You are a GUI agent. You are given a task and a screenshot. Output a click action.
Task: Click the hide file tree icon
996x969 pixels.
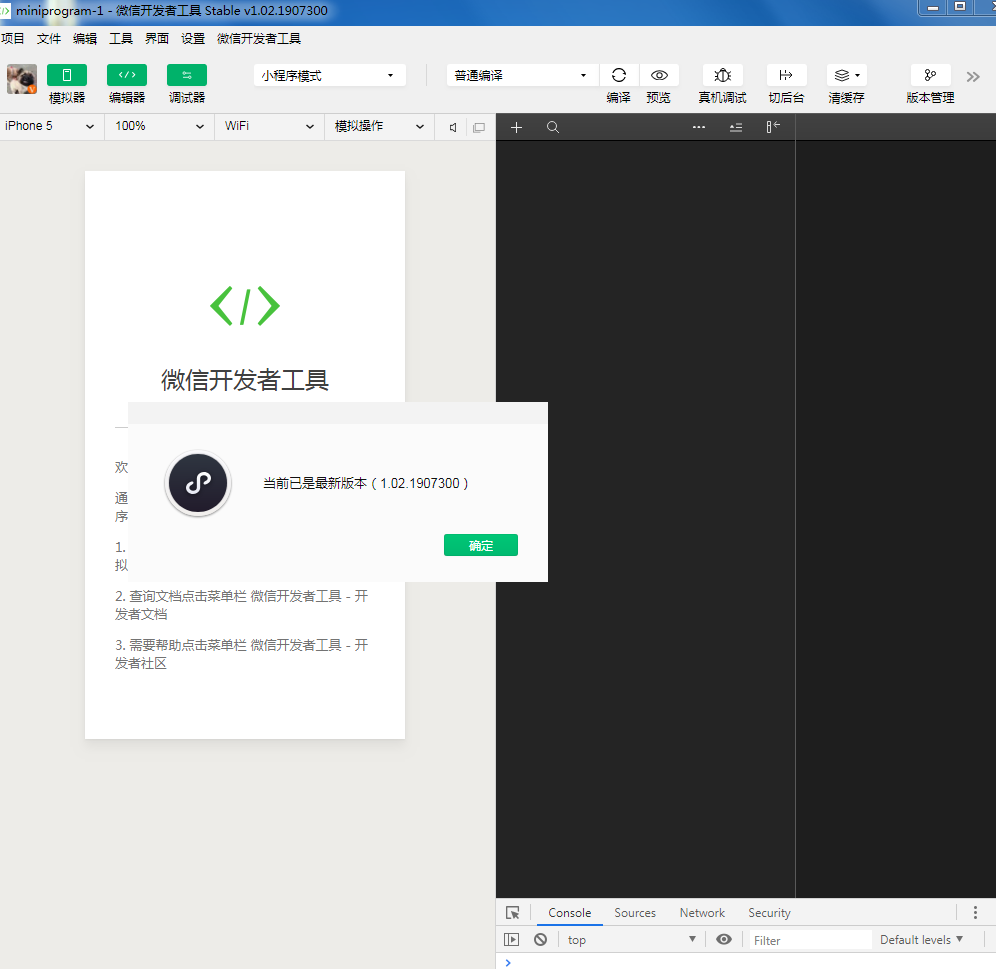pos(772,127)
